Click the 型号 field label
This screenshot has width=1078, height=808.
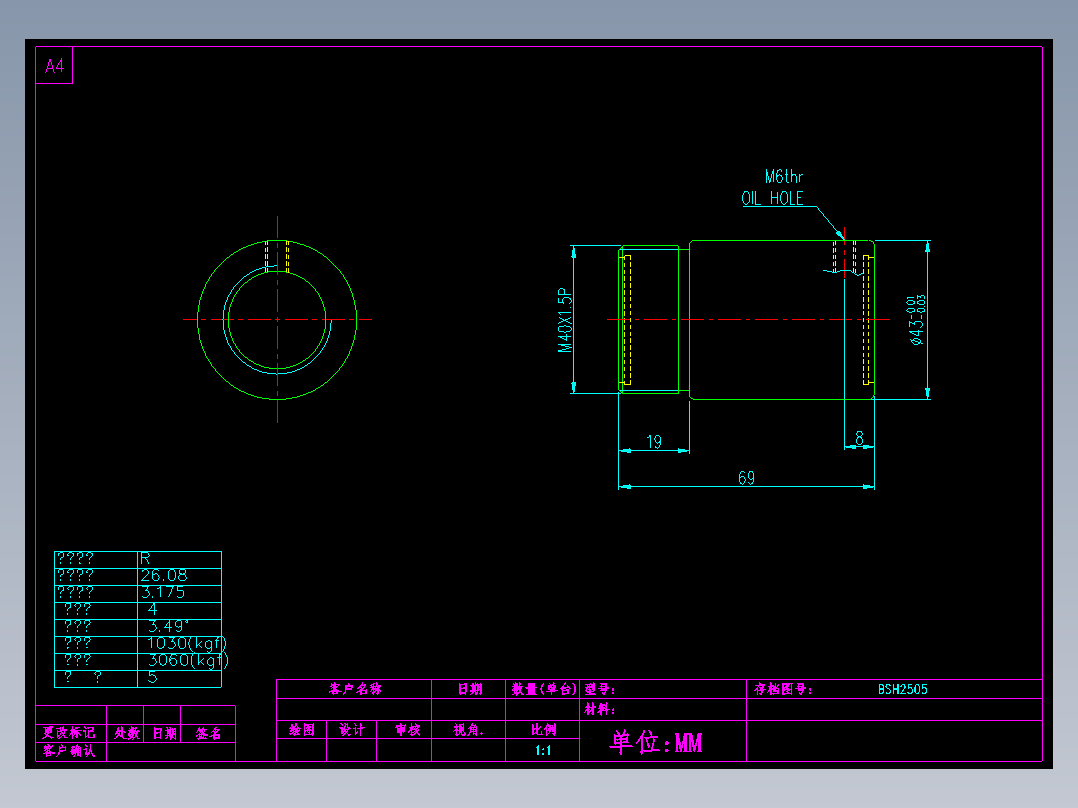600,689
